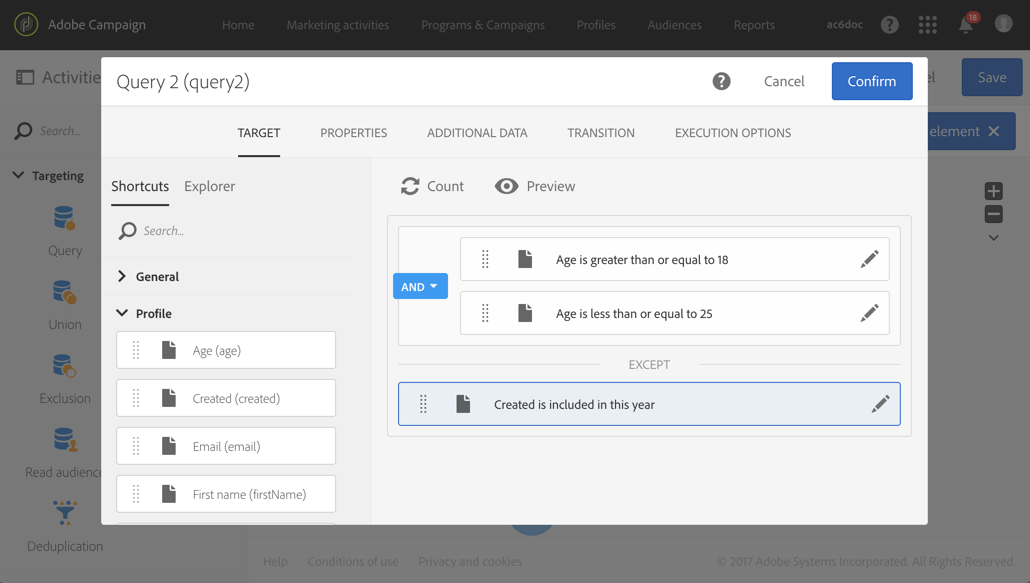Image resolution: width=1030 pixels, height=583 pixels.
Task: Click the Count refresh icon
Action: tap(410, 186)
